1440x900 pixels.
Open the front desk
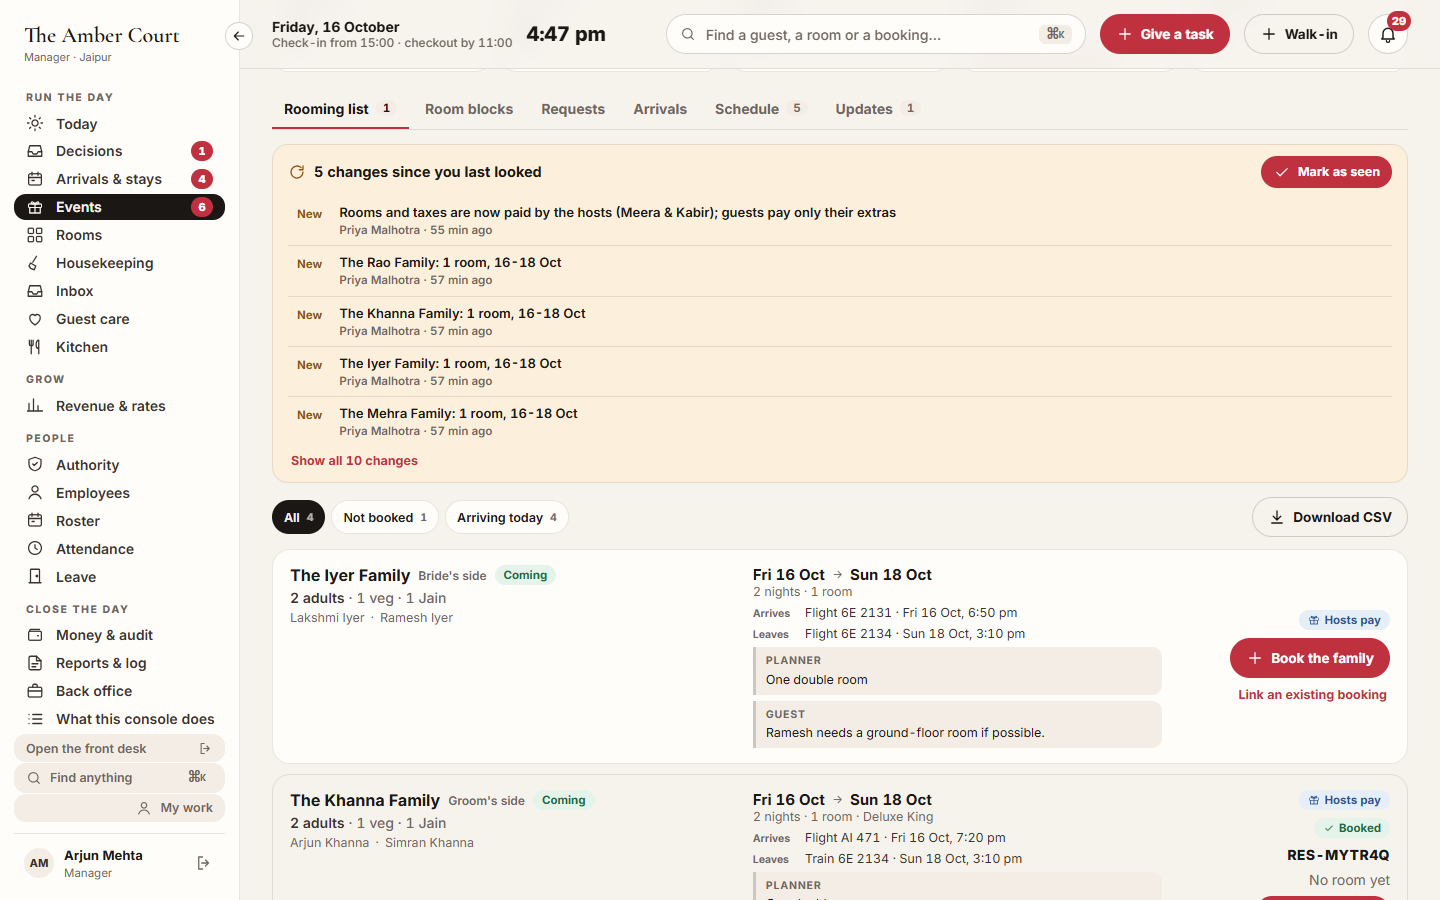coord(119,749)
